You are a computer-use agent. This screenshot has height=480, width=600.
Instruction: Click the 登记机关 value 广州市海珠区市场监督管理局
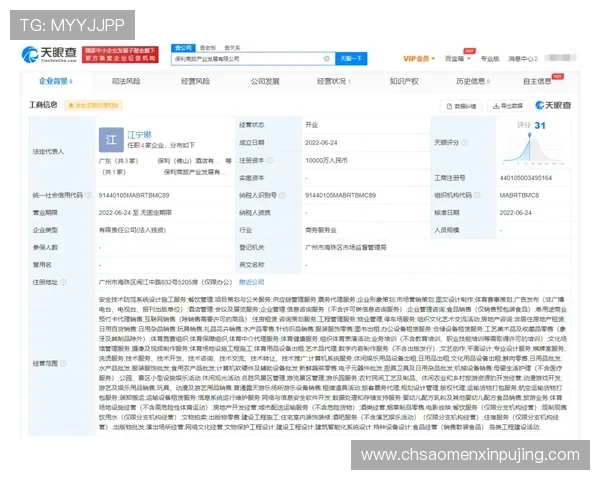pos(346,248)
